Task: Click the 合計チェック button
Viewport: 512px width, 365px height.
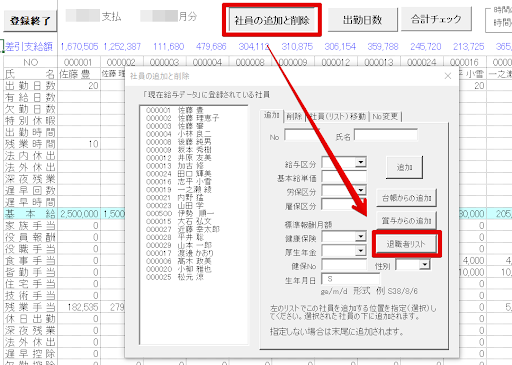Action: (x=436, y=19)
